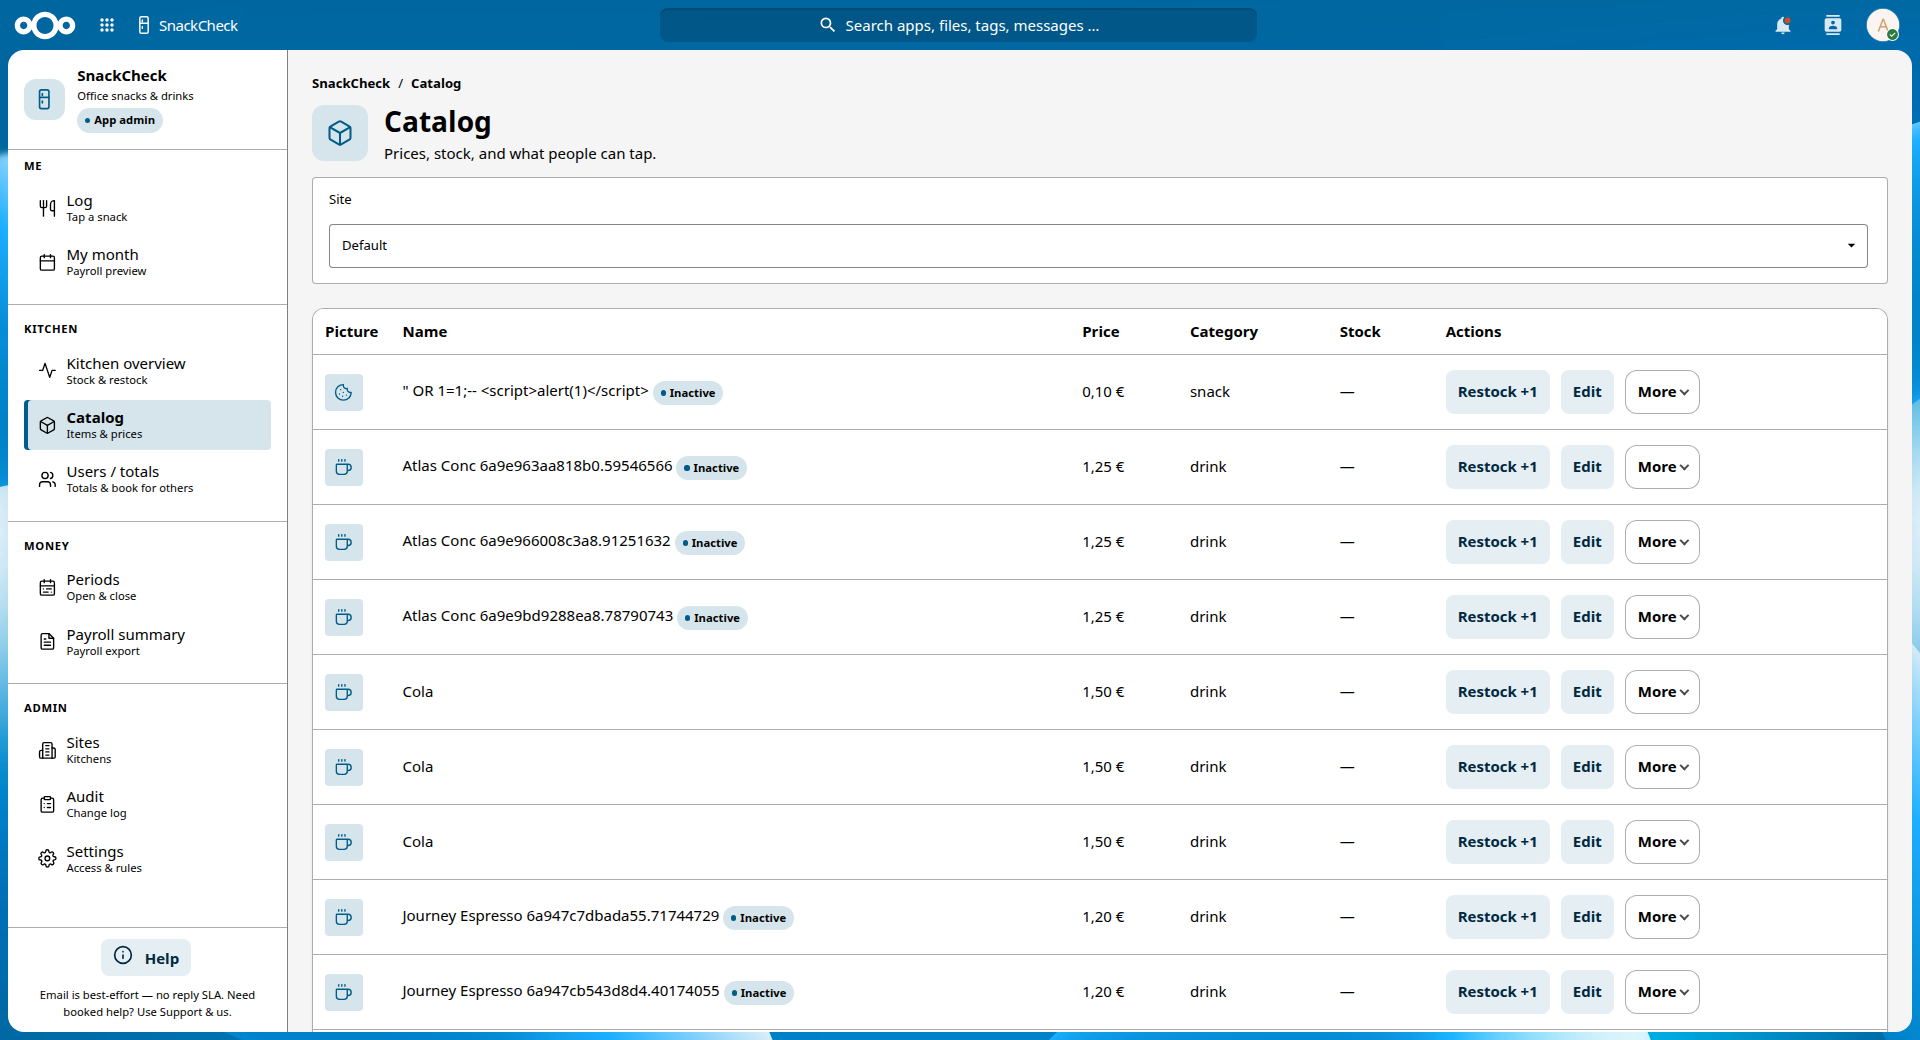
Task: Expand More menu for Journey Espresso 6a947c7dbada55
Action: tap(1662, 917)
